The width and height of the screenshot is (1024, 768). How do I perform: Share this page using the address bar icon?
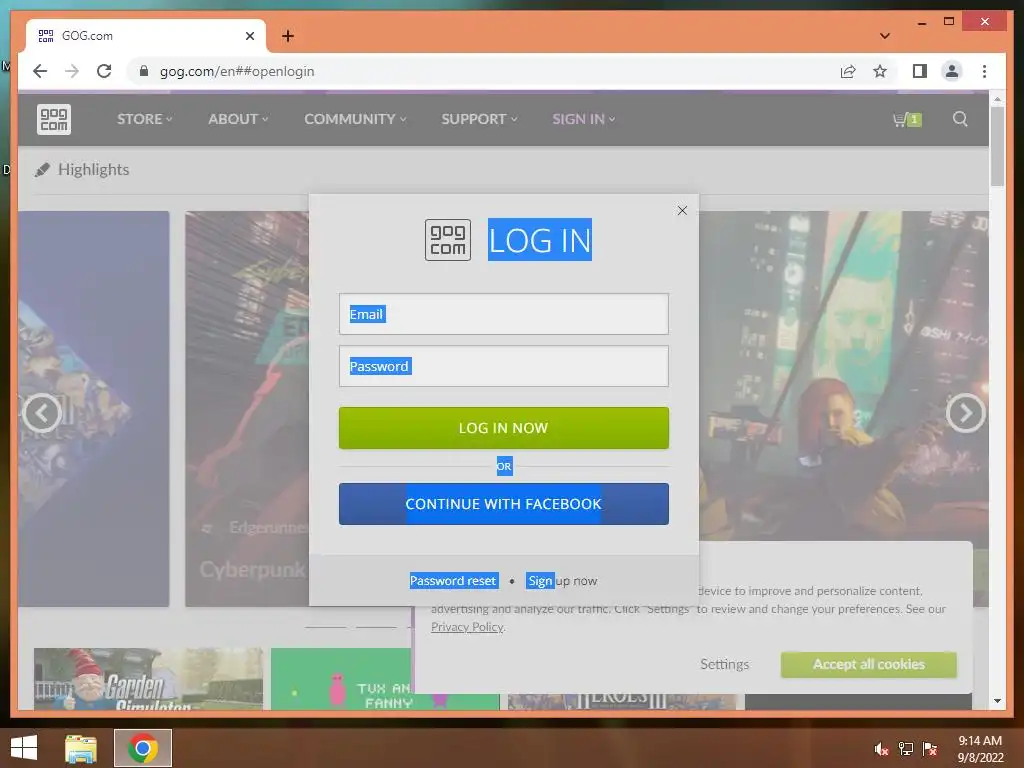(x=848, y=71)
